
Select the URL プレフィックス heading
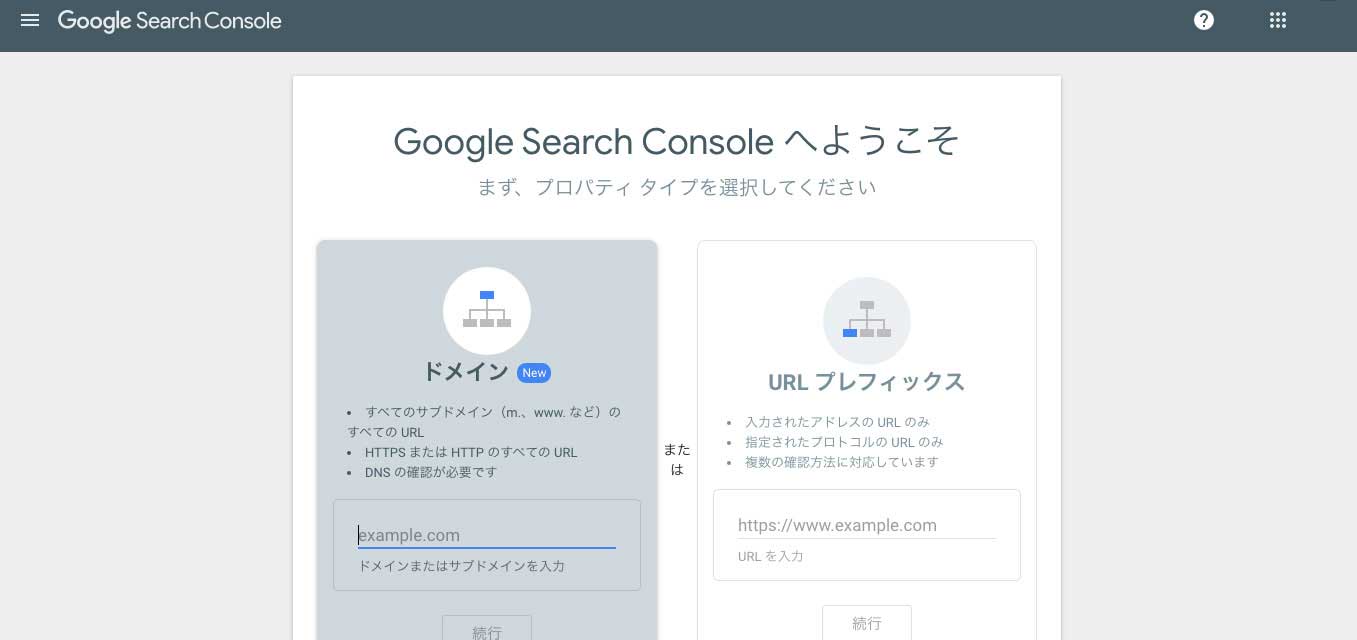866,382
